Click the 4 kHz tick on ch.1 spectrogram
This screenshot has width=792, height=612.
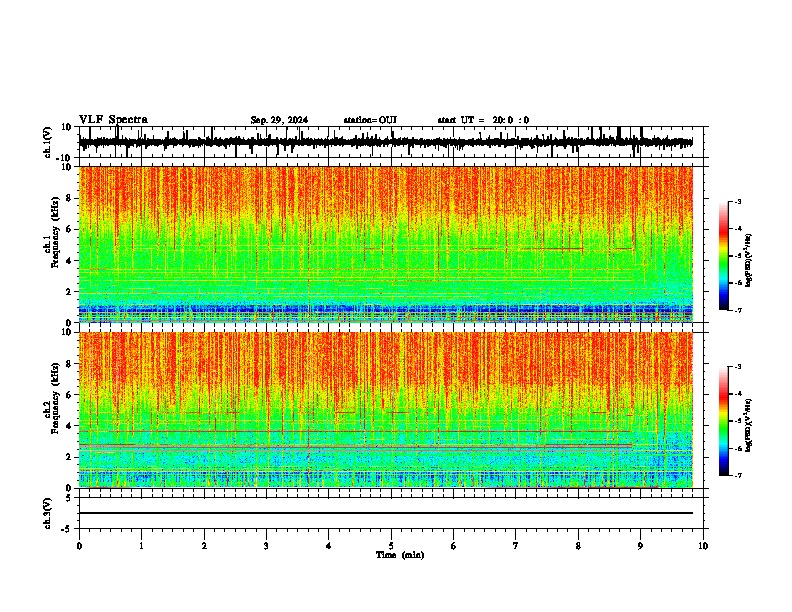point(69,261)
